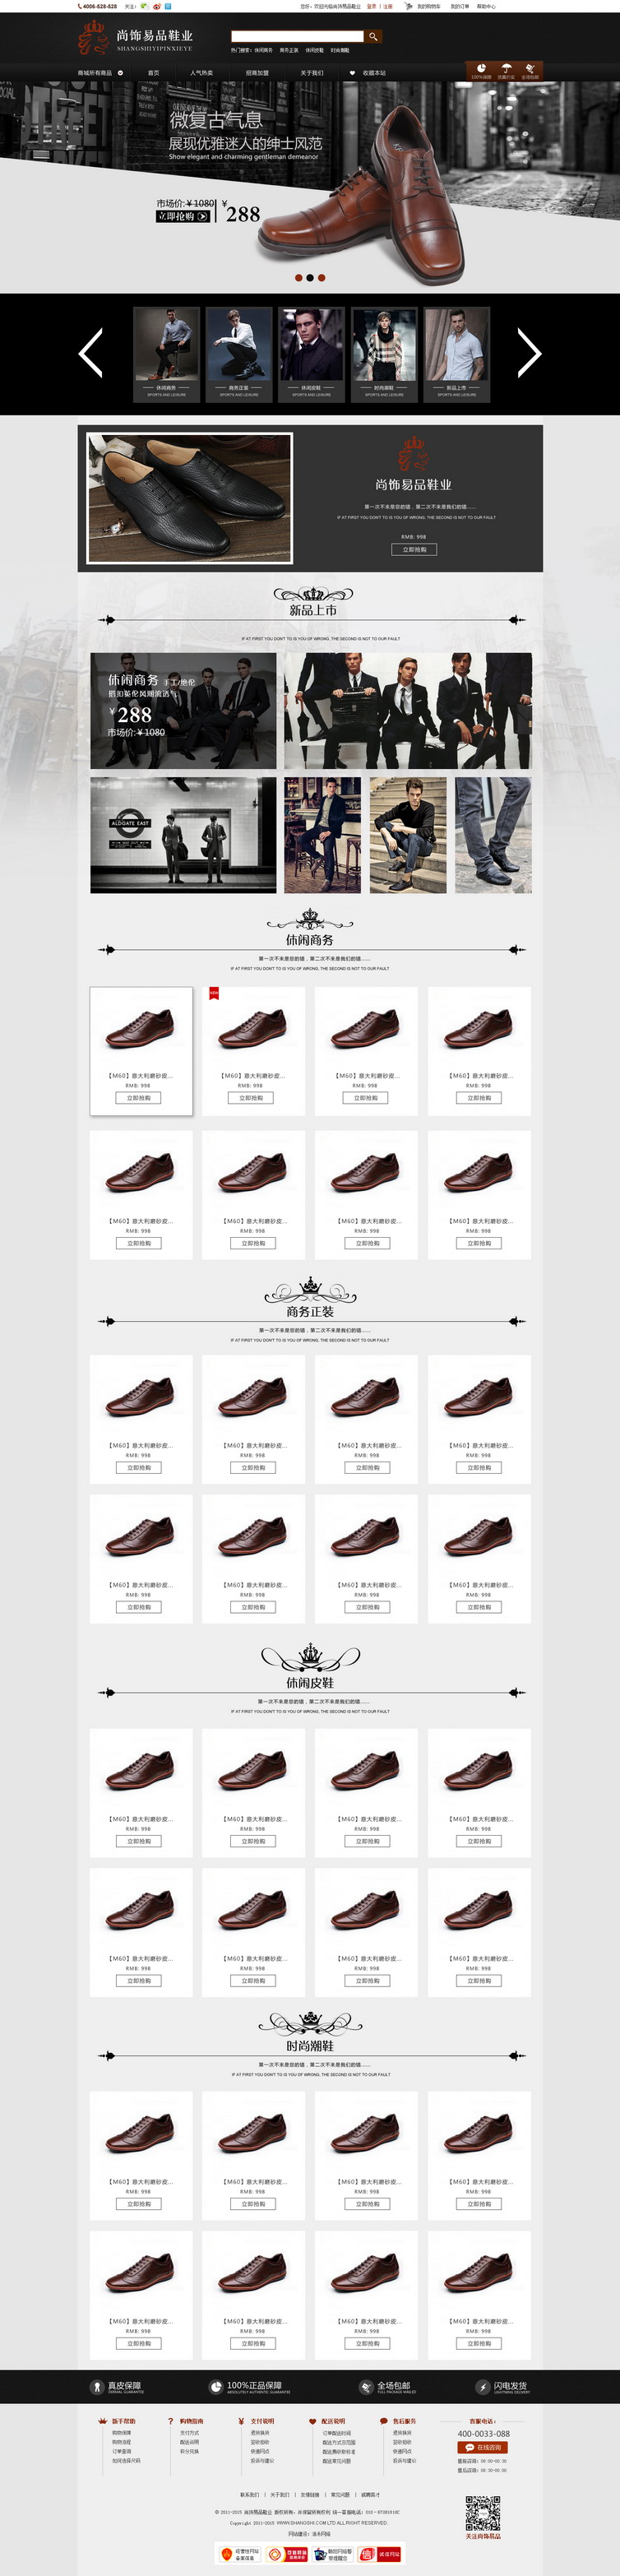Screen dimensions: 620x2576
Task: Open the 休闲商务 category thumbnail
Action: (166, 354)
